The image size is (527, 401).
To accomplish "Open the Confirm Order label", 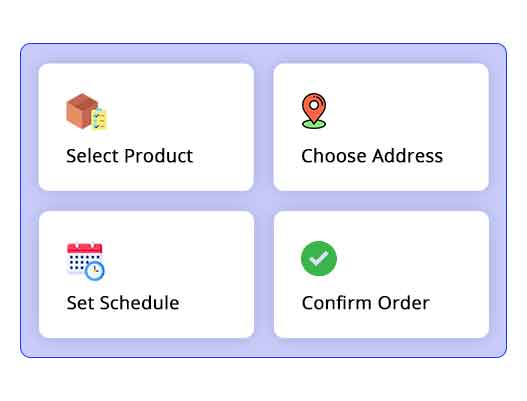I will pos(366,303).
